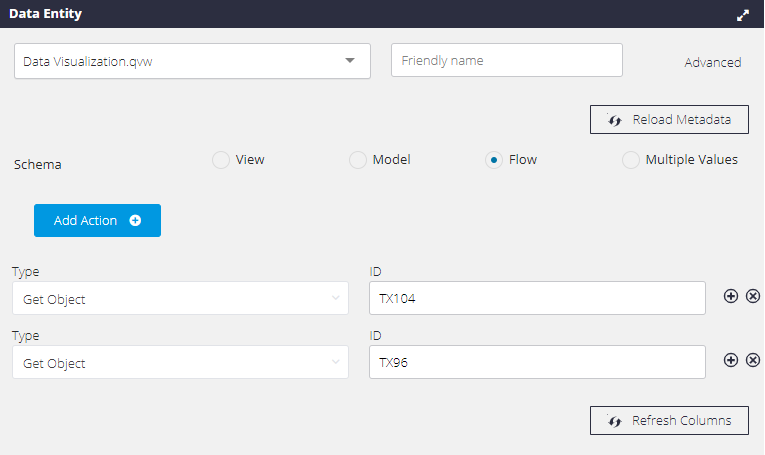
Task: Click the Reload Metadata button
Action: (669, 119)
